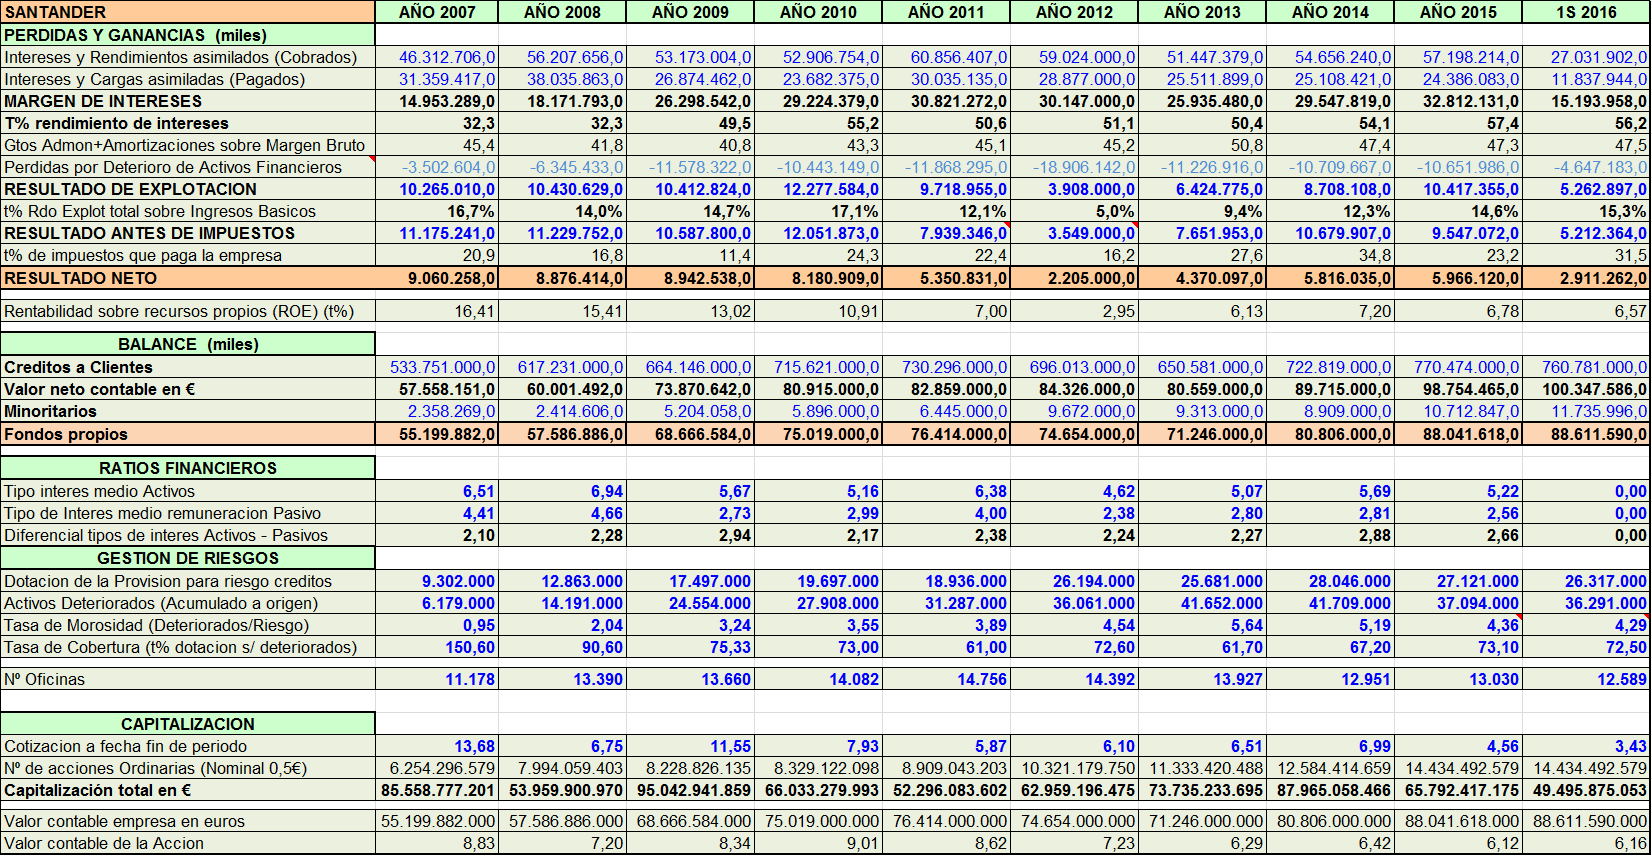Select the T% rendimiento de intereses value 57,4

pos(1458,123)
